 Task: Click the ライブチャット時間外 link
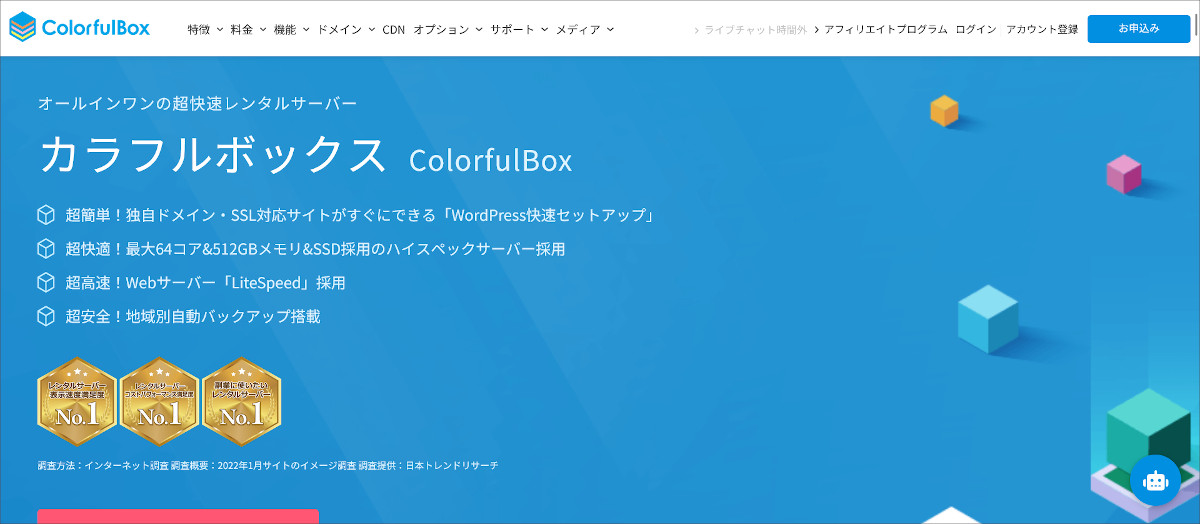pyautogui.click(x=750, y=29)
